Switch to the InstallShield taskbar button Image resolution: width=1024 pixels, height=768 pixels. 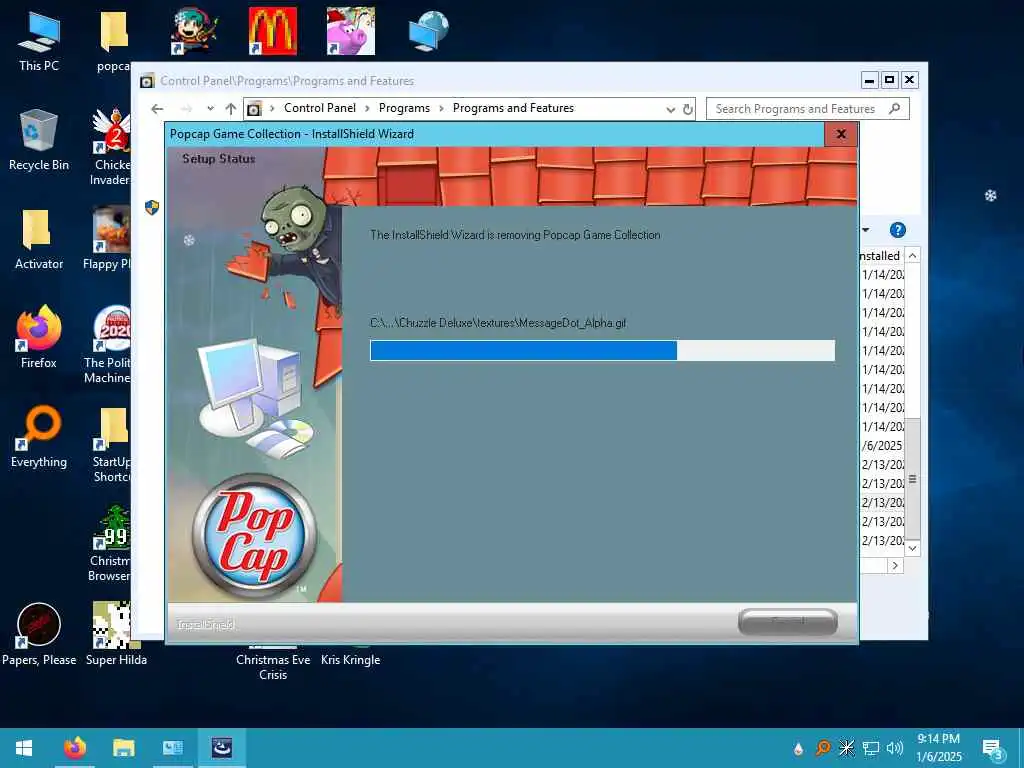point(222,748)
